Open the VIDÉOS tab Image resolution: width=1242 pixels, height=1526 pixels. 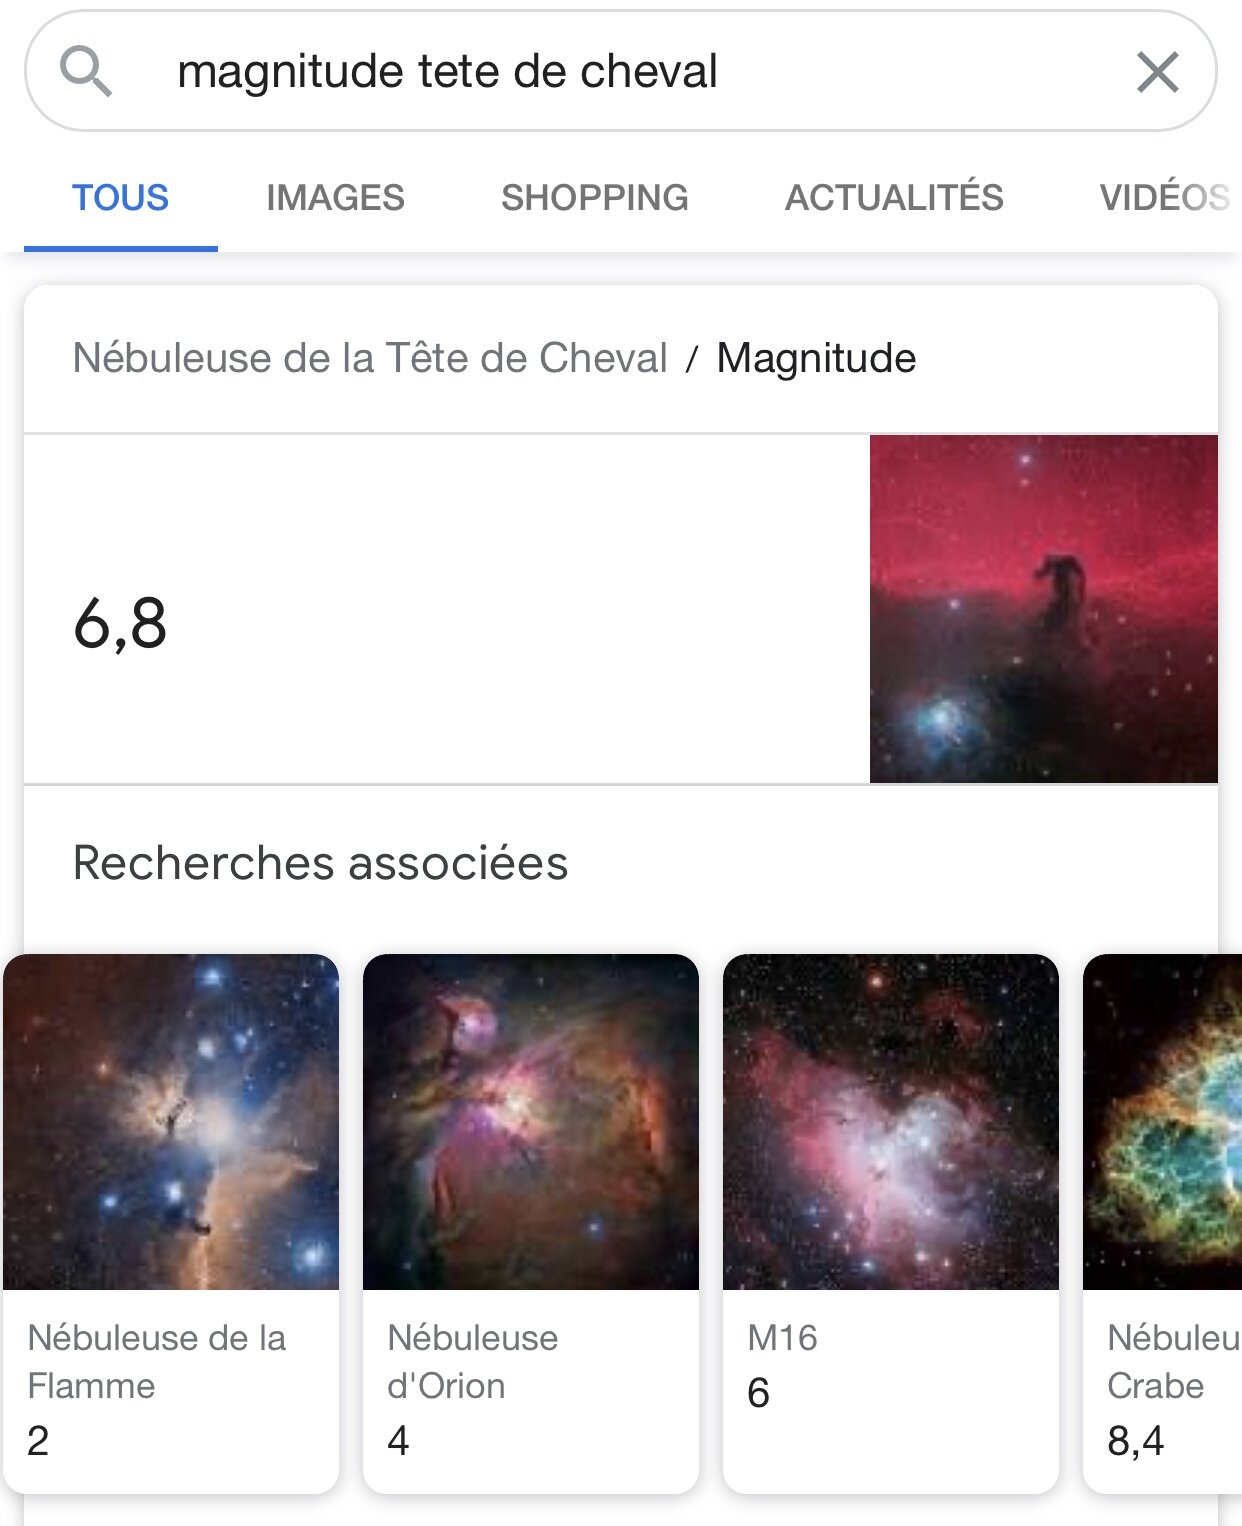click(x=1164, y=198)
